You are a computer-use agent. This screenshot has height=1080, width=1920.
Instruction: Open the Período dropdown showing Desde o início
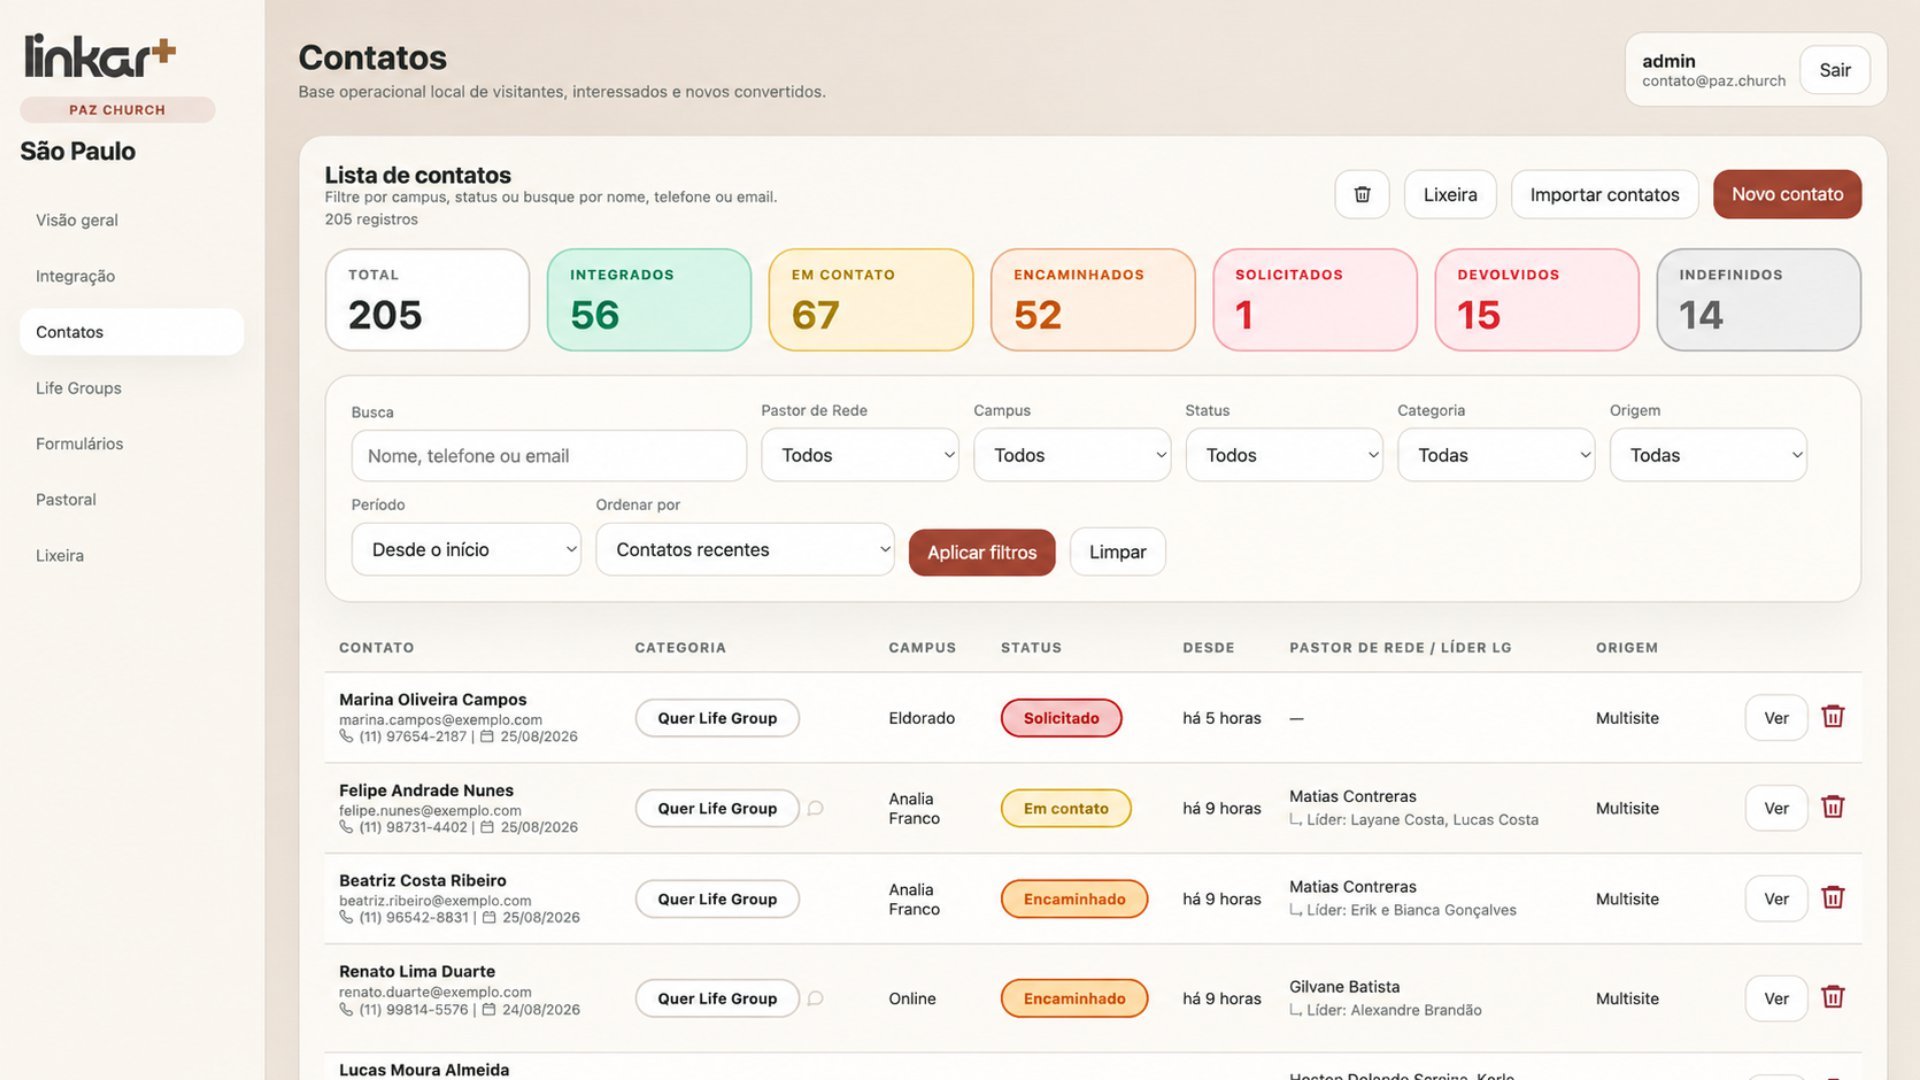466,549
